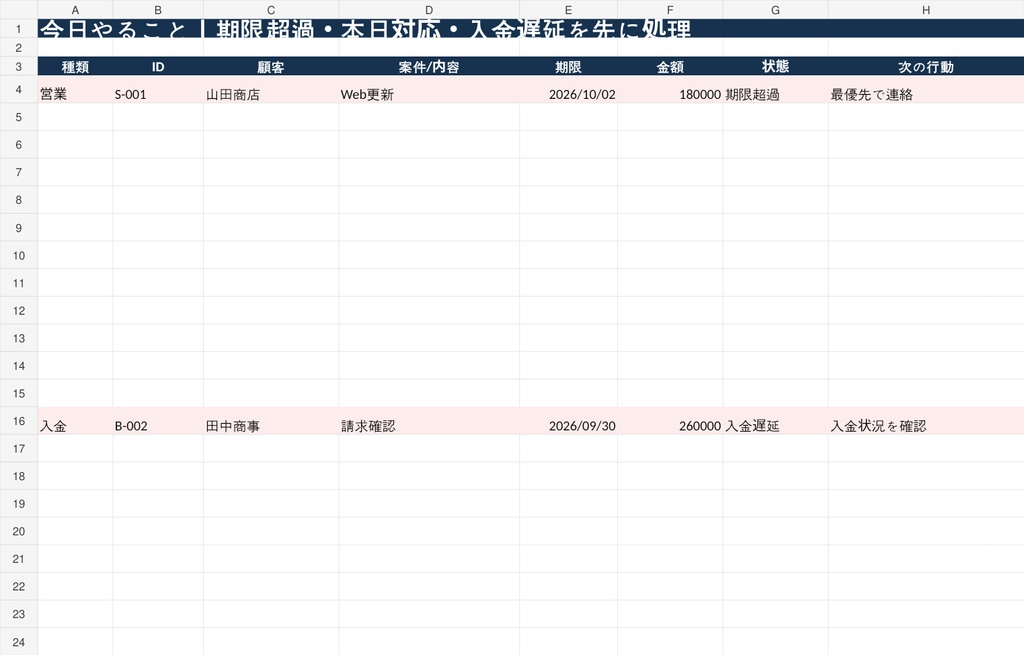Select the amount cell 180000

coord(670,89)
